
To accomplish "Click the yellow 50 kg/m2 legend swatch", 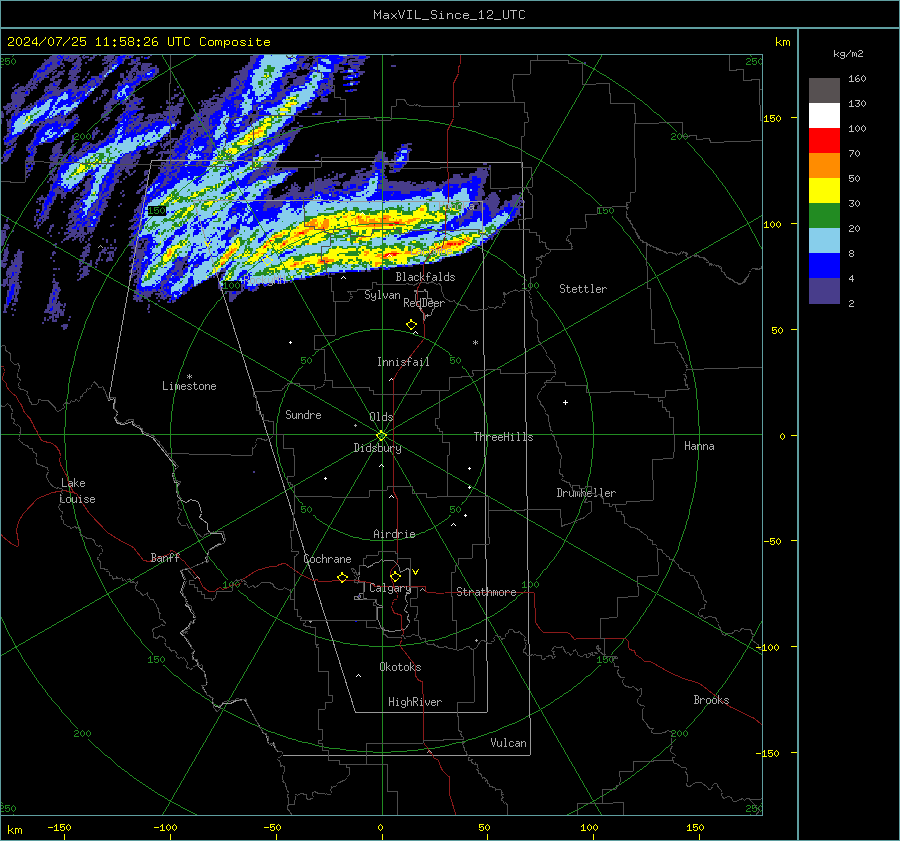I will [824, 191].
